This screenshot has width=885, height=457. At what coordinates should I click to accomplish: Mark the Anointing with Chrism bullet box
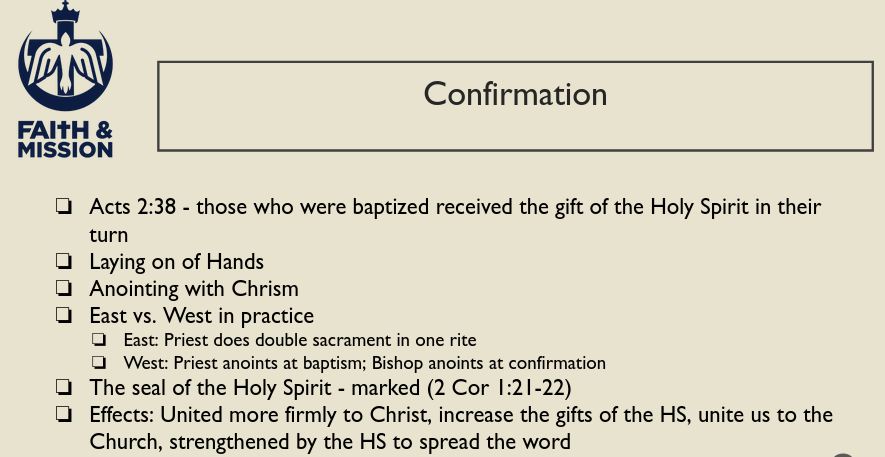(64, 290)
